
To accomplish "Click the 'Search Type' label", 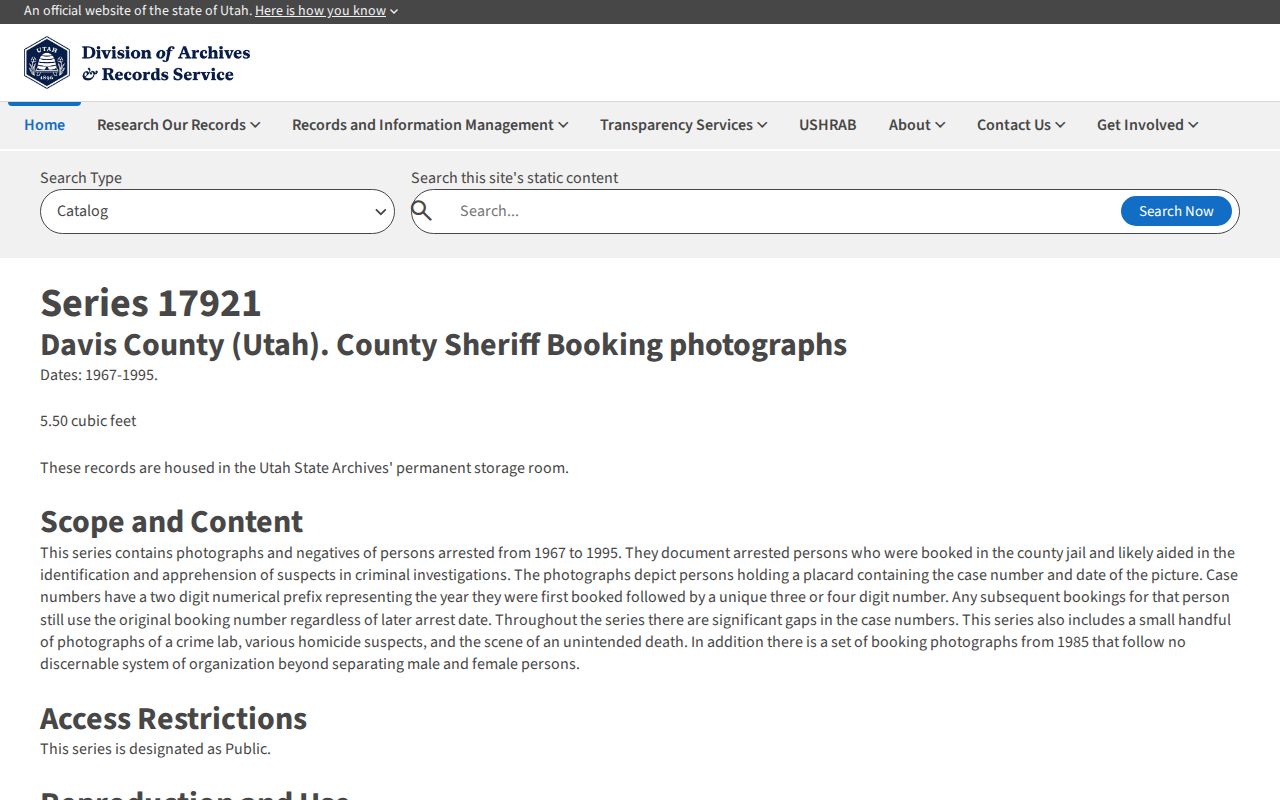I will pos(81,178).
